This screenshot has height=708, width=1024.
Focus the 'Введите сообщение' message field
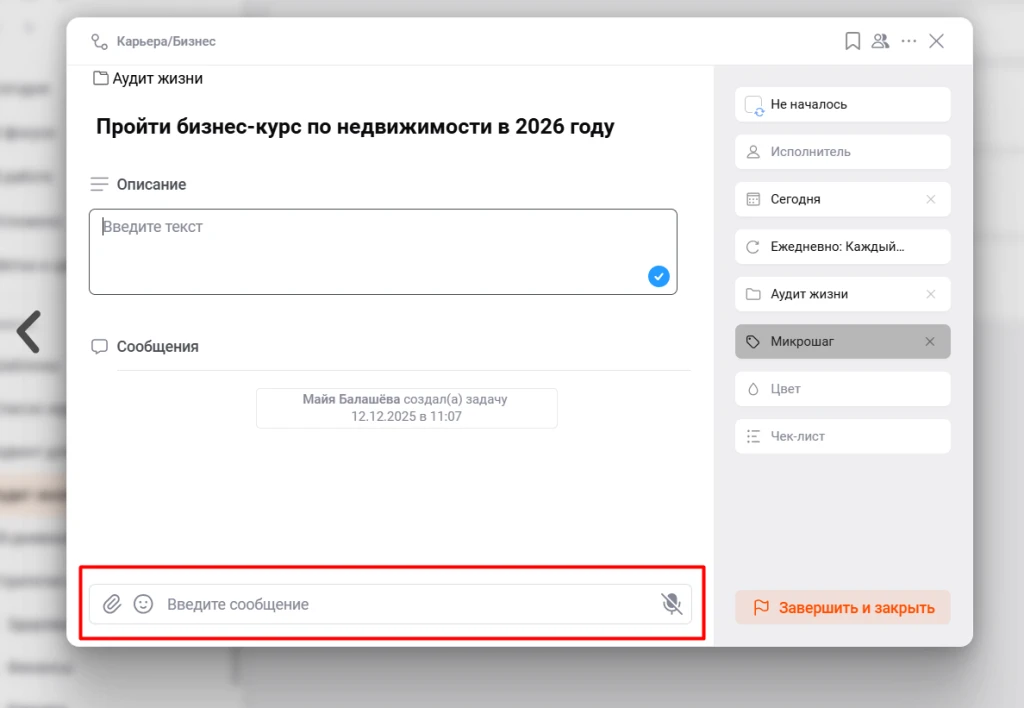click(x=400, y=604)
